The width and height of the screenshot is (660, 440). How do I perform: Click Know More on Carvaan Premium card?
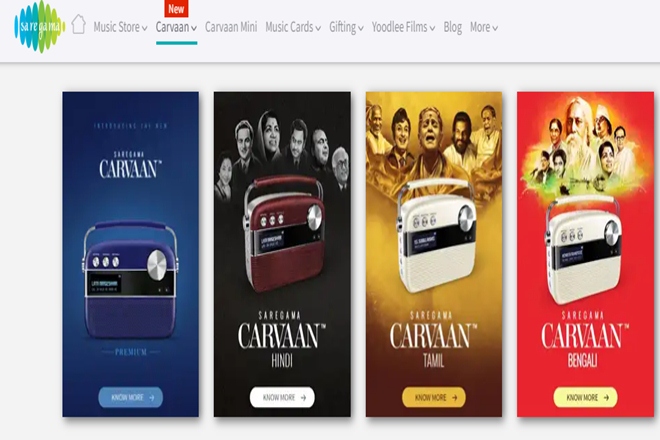point(130,397)
